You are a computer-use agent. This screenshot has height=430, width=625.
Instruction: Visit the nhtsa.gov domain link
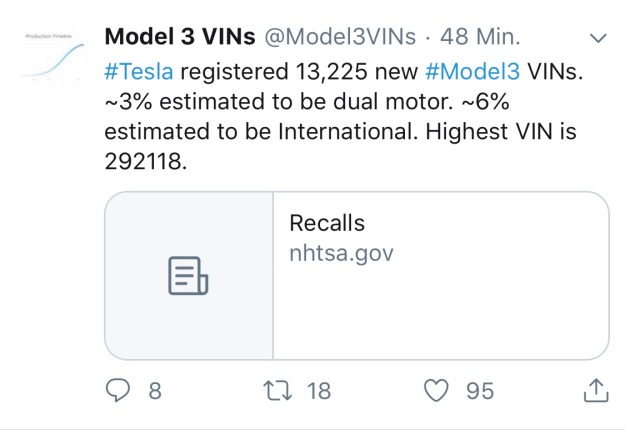pyautogui.click(x=341, y=253)
